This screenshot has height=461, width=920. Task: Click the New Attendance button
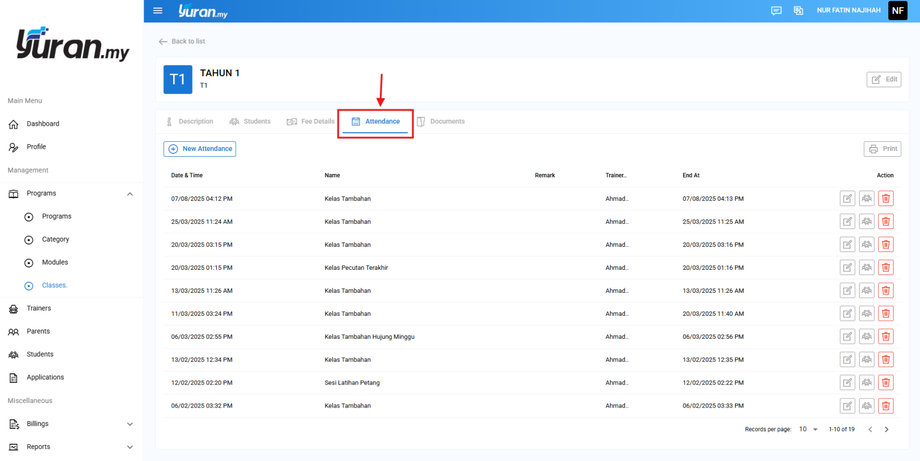[200, 149]
